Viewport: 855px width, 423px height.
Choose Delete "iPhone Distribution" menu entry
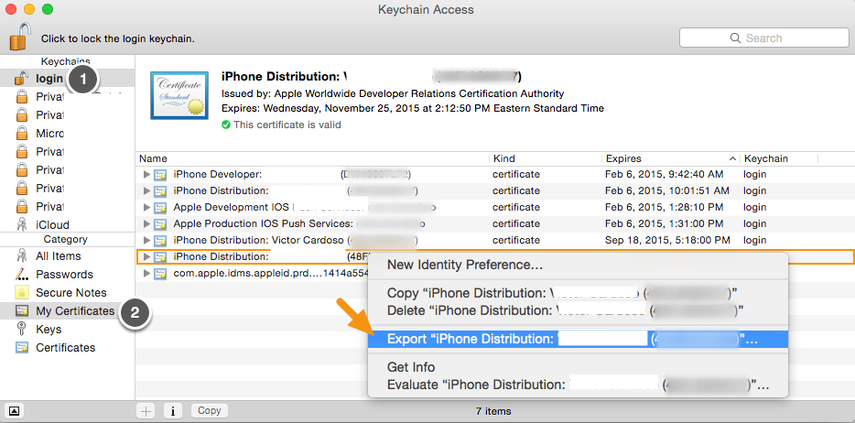coord(578,310)
